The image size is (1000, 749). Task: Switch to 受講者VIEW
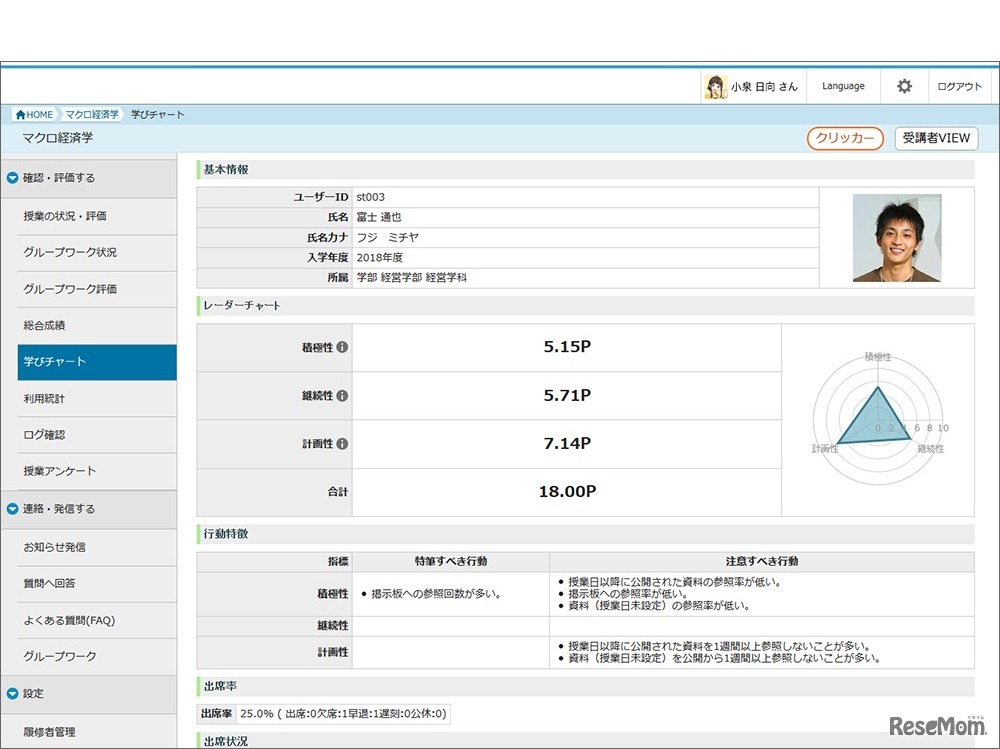(x=936, y=139)
